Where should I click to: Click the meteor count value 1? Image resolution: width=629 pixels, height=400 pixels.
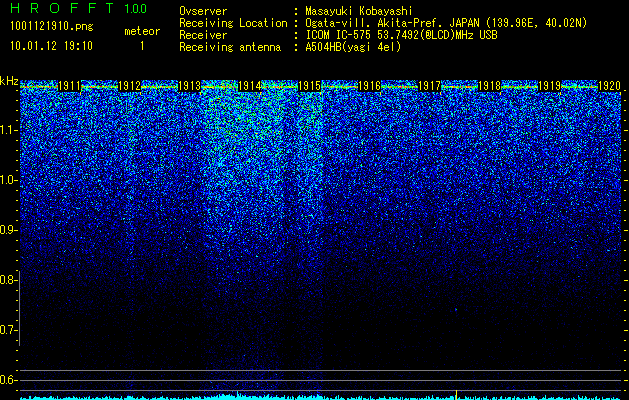(142, 46)
